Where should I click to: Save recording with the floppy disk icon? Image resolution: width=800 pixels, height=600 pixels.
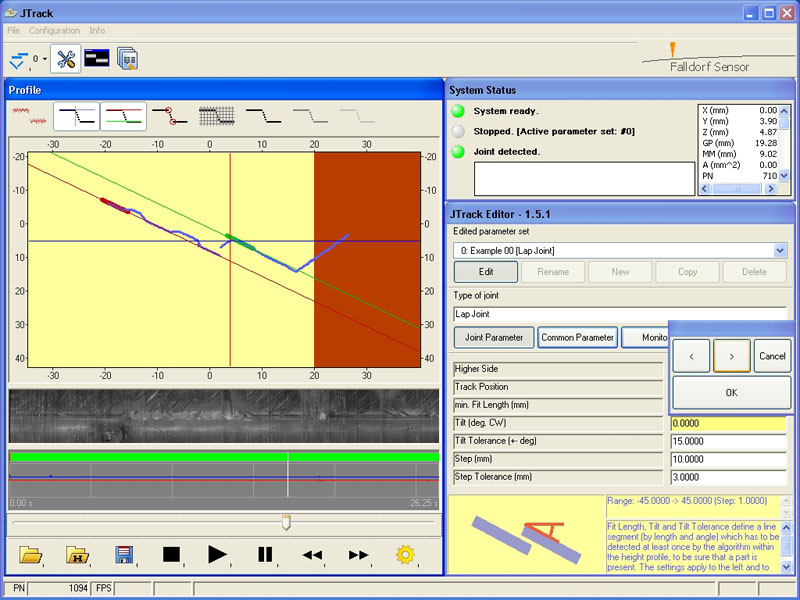pos(124,555)
